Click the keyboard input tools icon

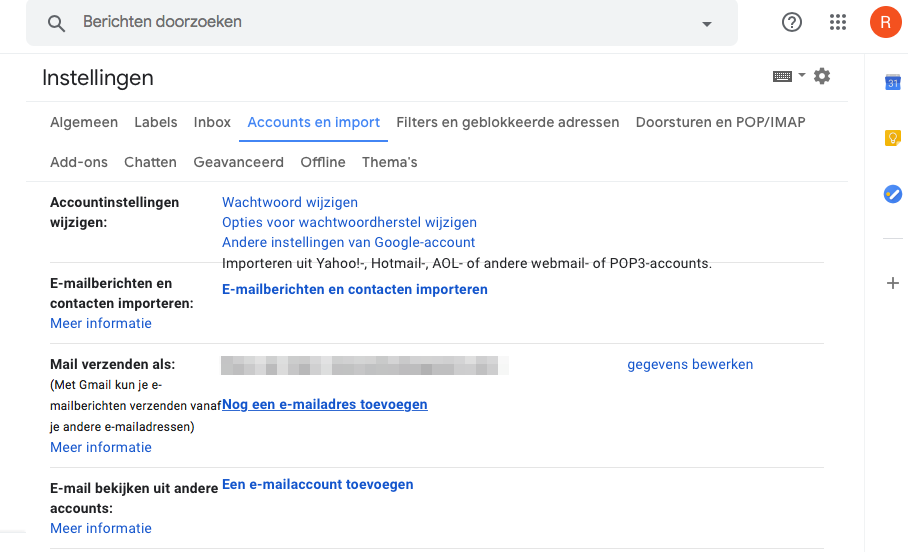pos(782,76)
